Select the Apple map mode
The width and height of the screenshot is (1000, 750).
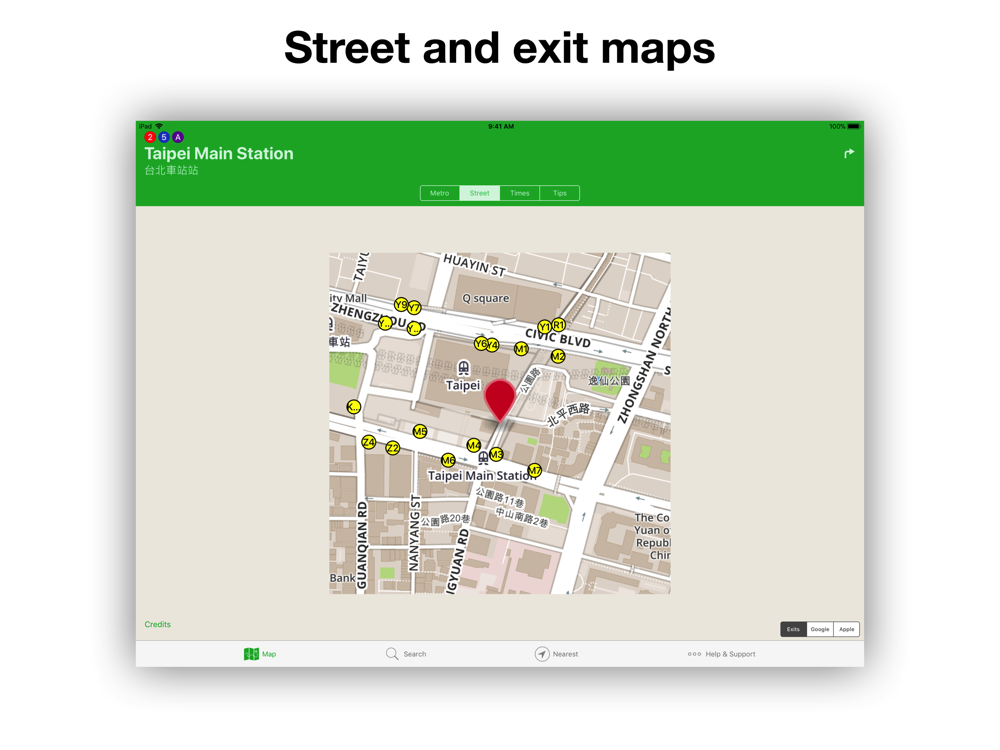click(847, 629)
